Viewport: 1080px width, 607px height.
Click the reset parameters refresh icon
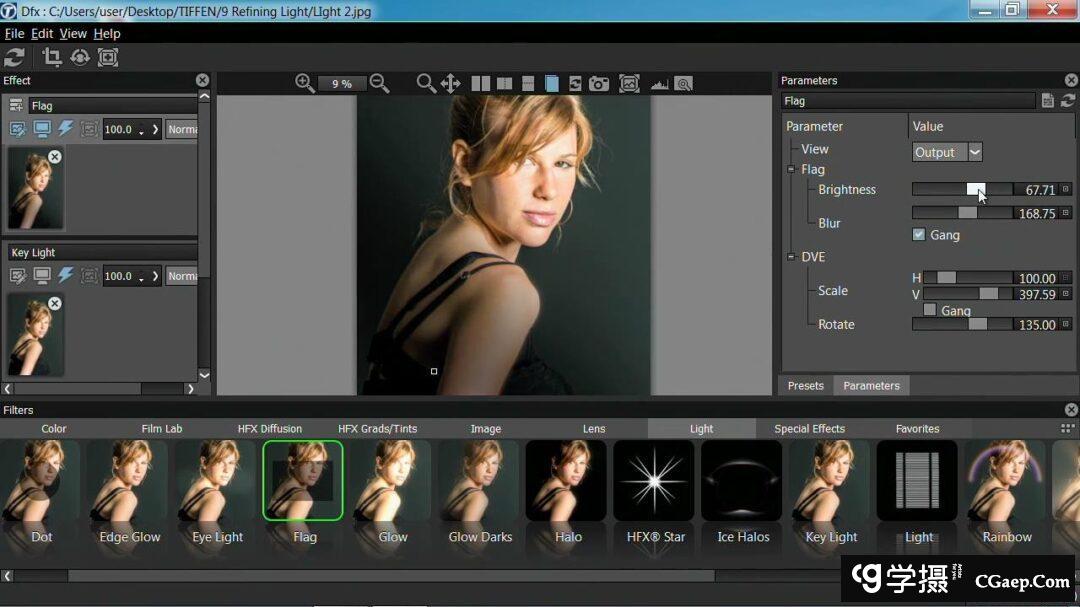point(1068,101)
